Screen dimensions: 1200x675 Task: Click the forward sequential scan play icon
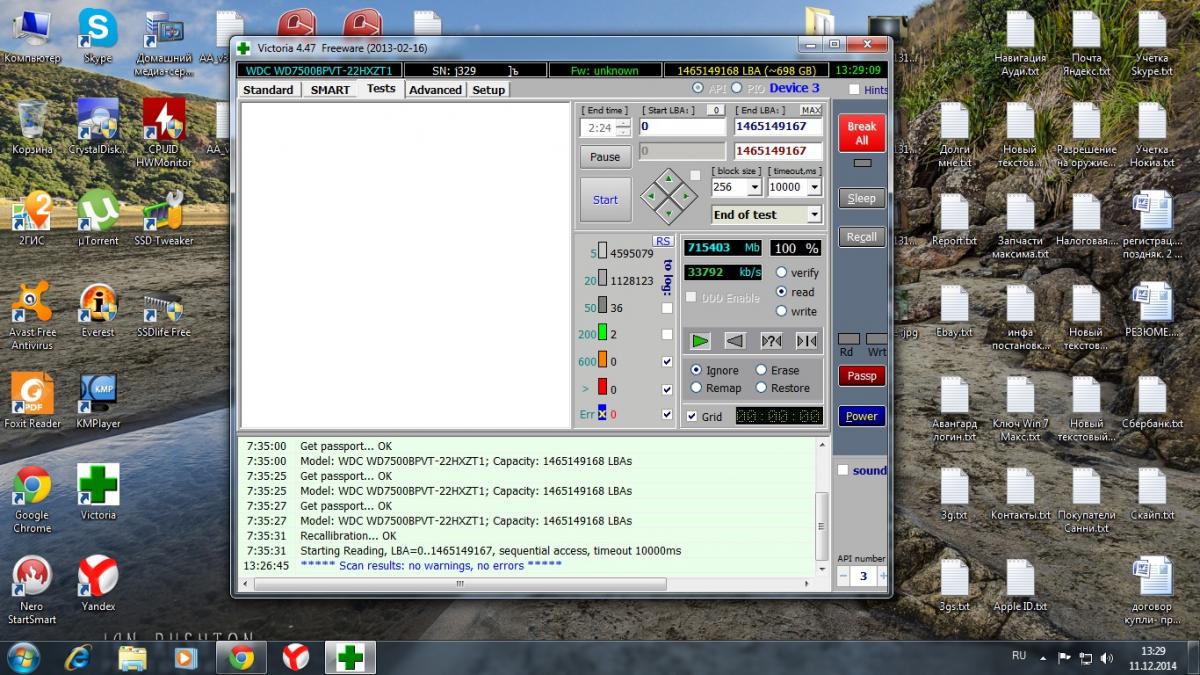[x=700, y=341]
